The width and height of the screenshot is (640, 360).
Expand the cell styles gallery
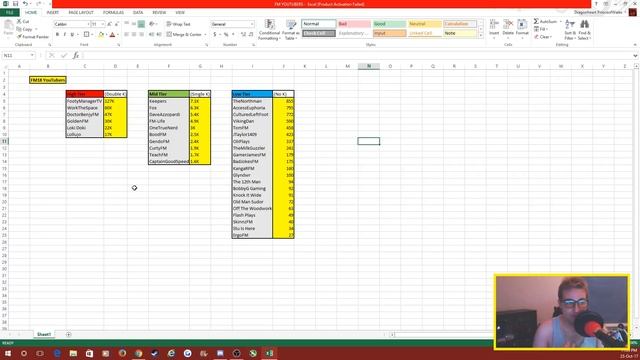tap(480, 36)
